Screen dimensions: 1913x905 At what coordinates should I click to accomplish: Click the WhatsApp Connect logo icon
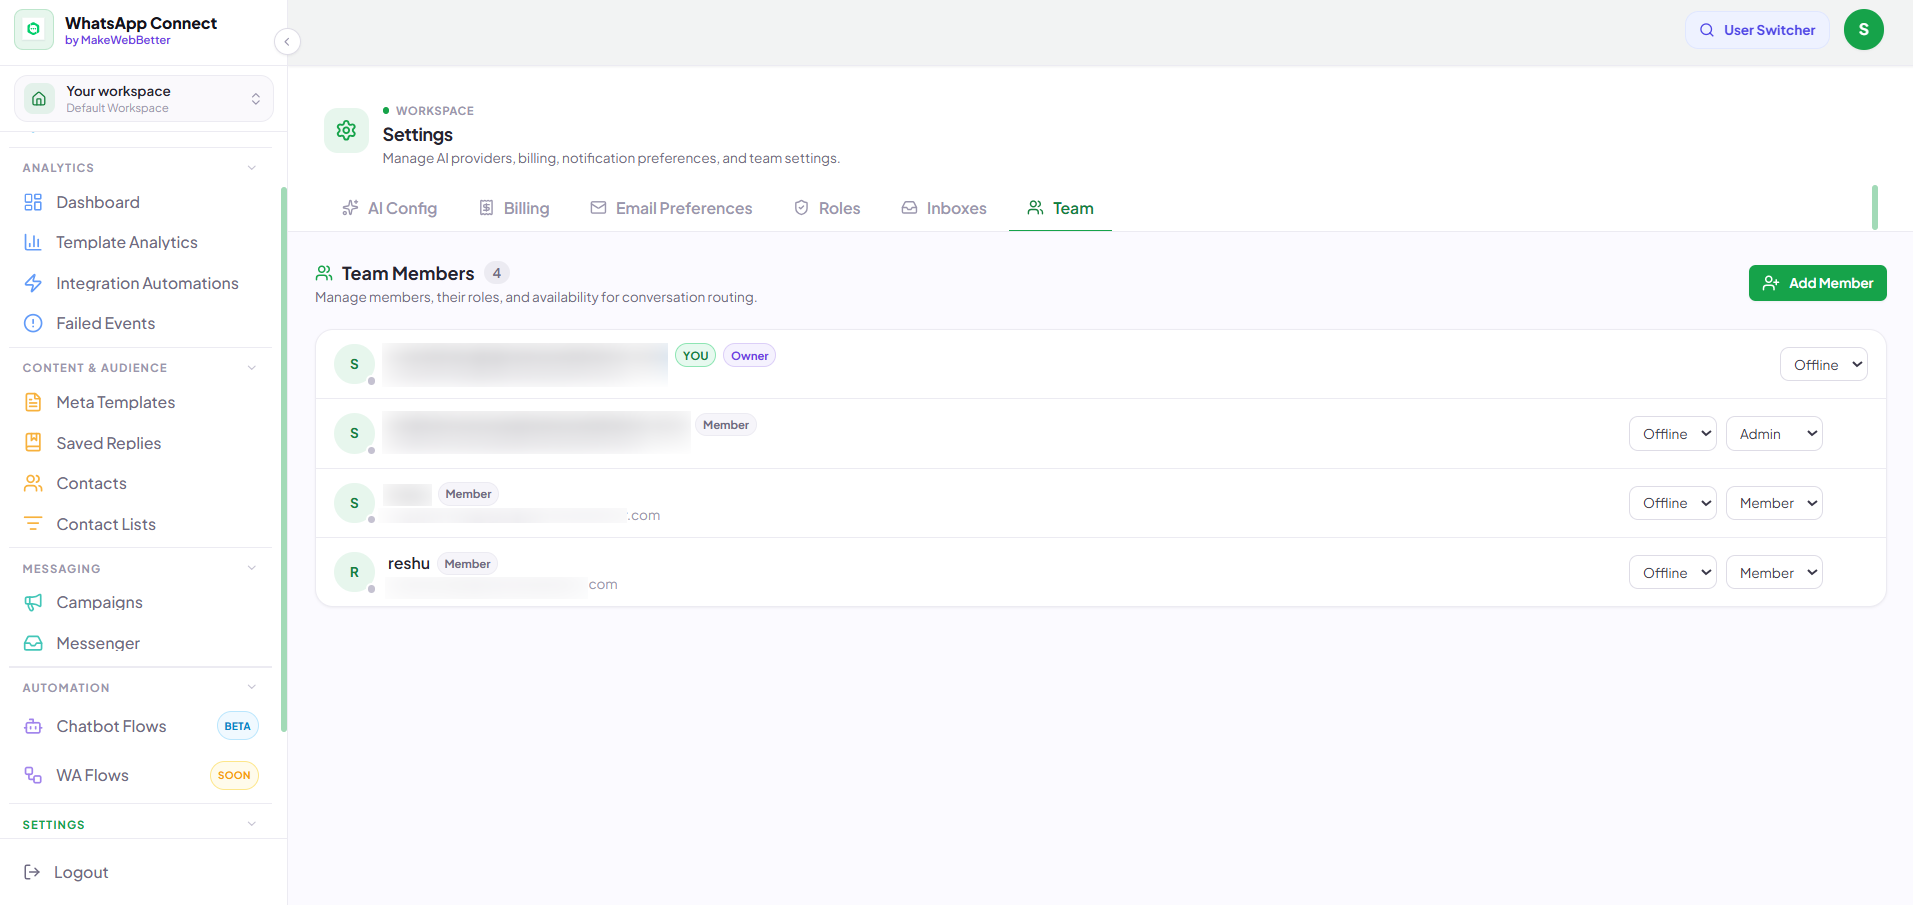pos(34,30)
